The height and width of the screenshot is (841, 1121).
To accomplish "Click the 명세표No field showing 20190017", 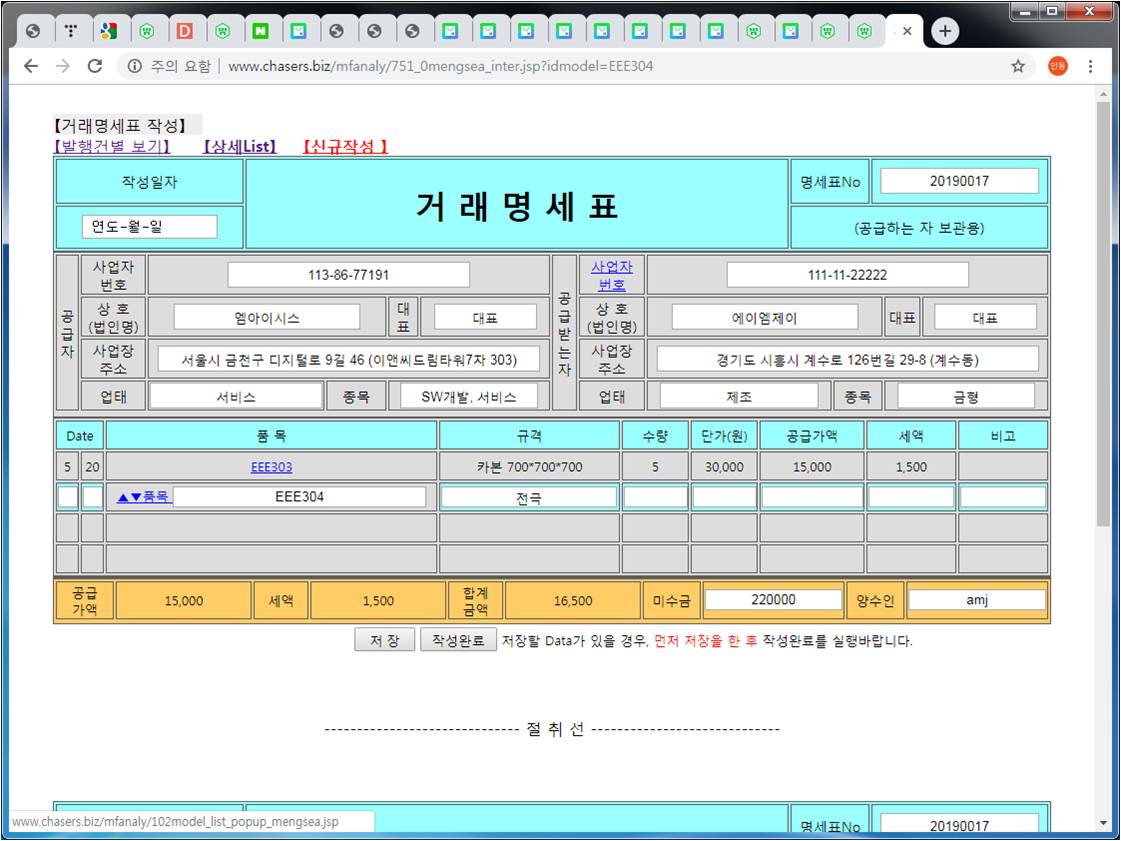I will (x=959, y=181).
